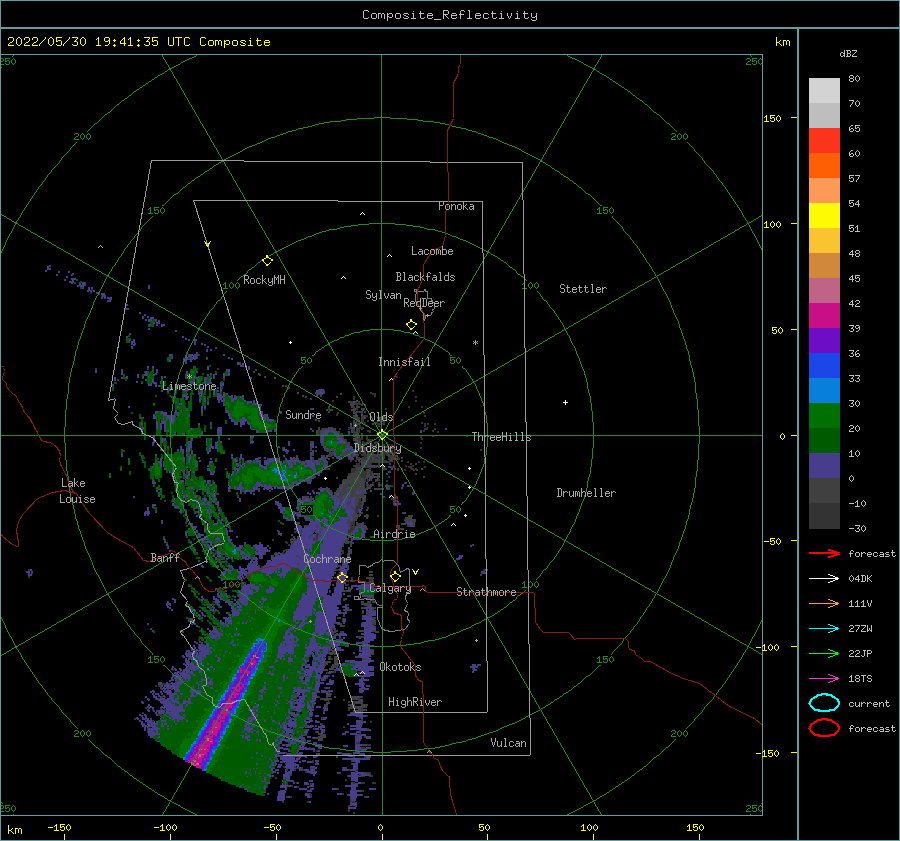
Task: Click the bright green 30 dBZ swatch
Action: pyautogui.click(x=824, y=416)
